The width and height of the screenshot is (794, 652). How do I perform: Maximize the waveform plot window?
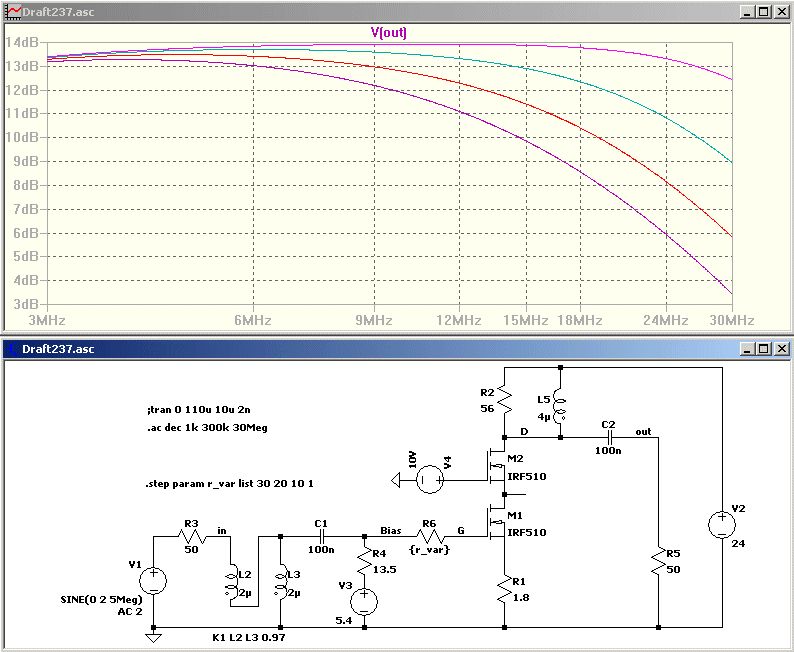pos(764,12)
